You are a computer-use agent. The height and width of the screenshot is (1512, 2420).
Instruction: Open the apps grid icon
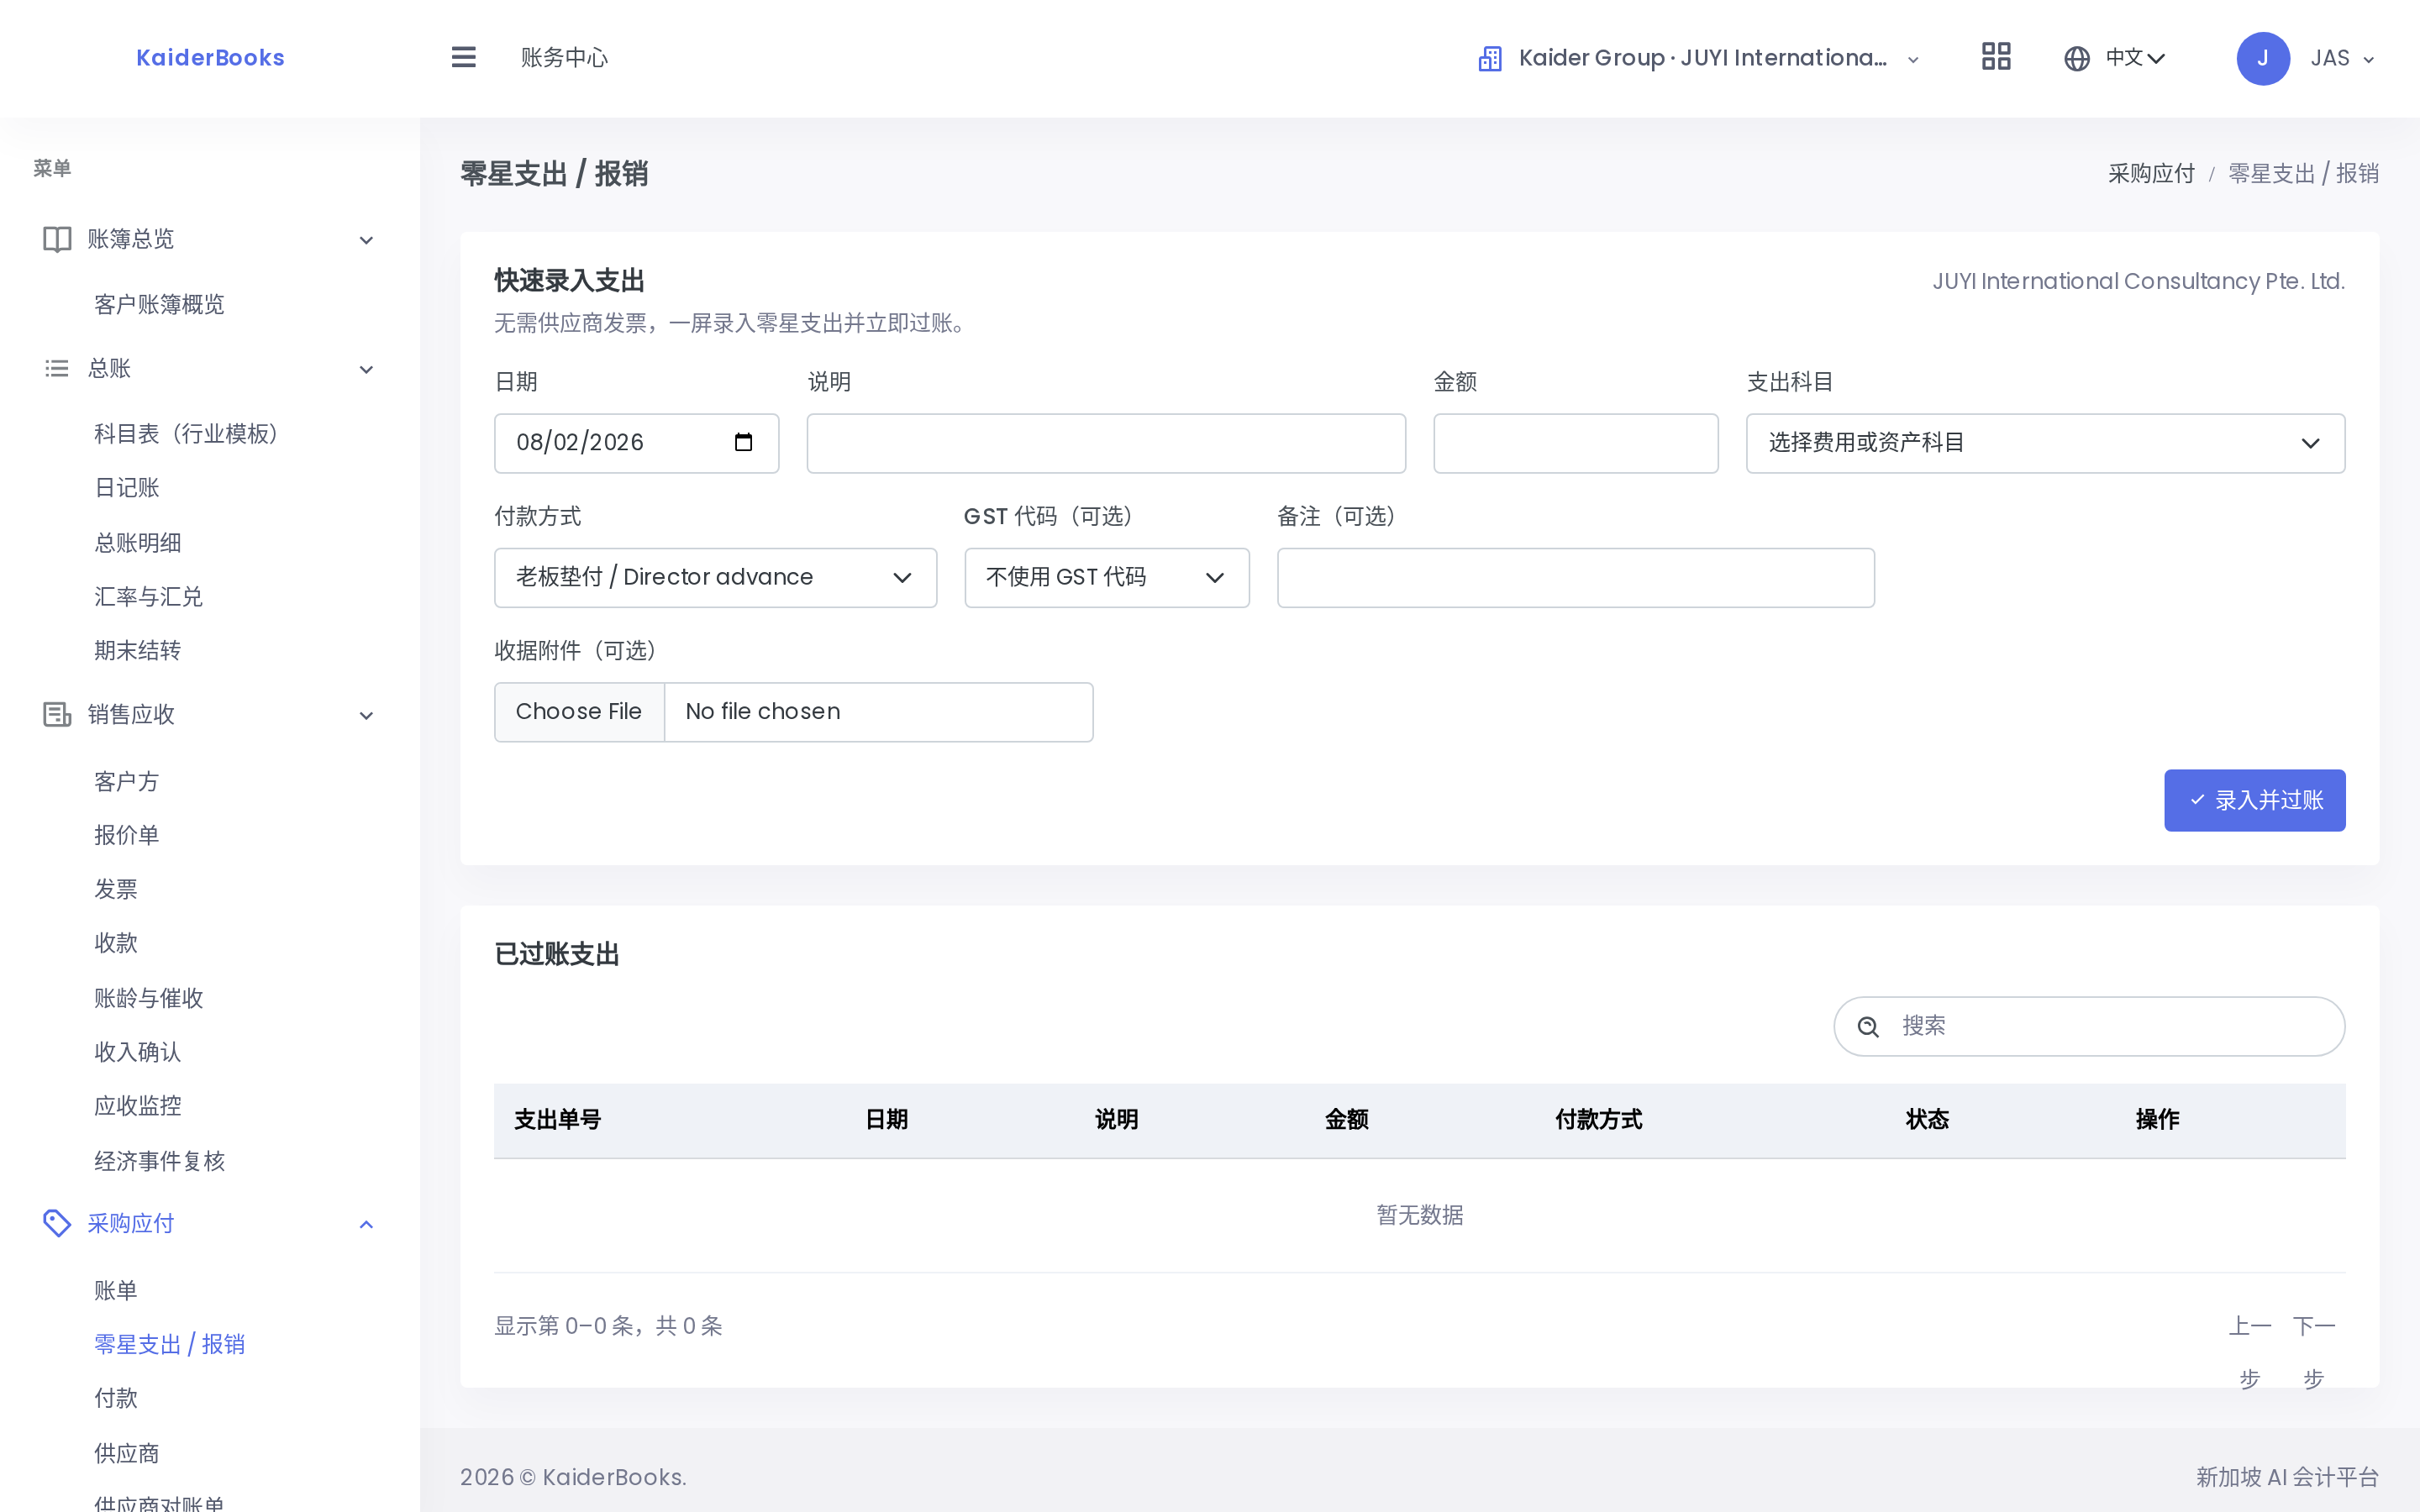1996,57
